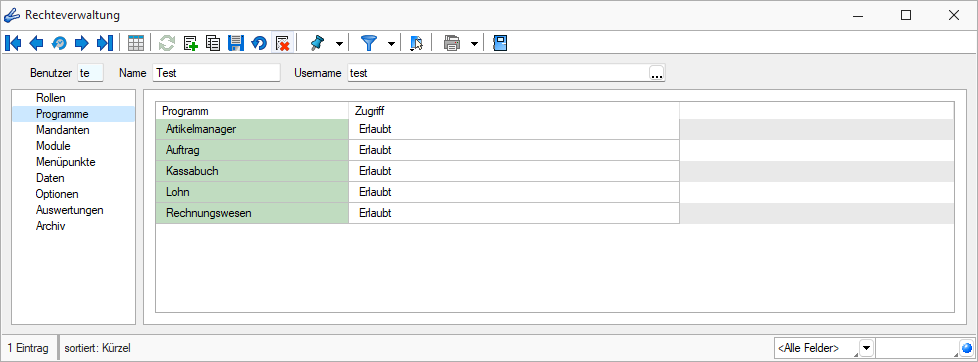This screenshot has height=362, width=978.
Task: Go to previous record arrow
Action: 36,43
